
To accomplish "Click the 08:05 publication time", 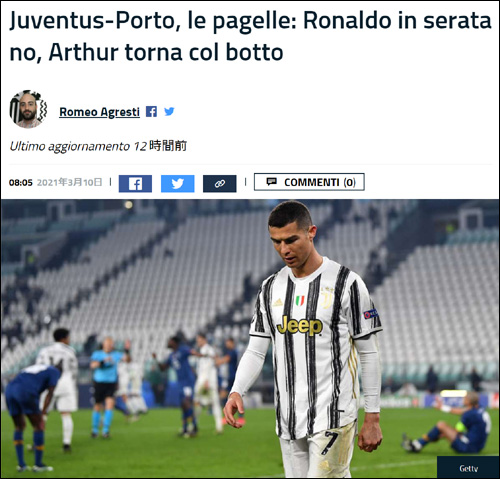I will tap(21, 183).
